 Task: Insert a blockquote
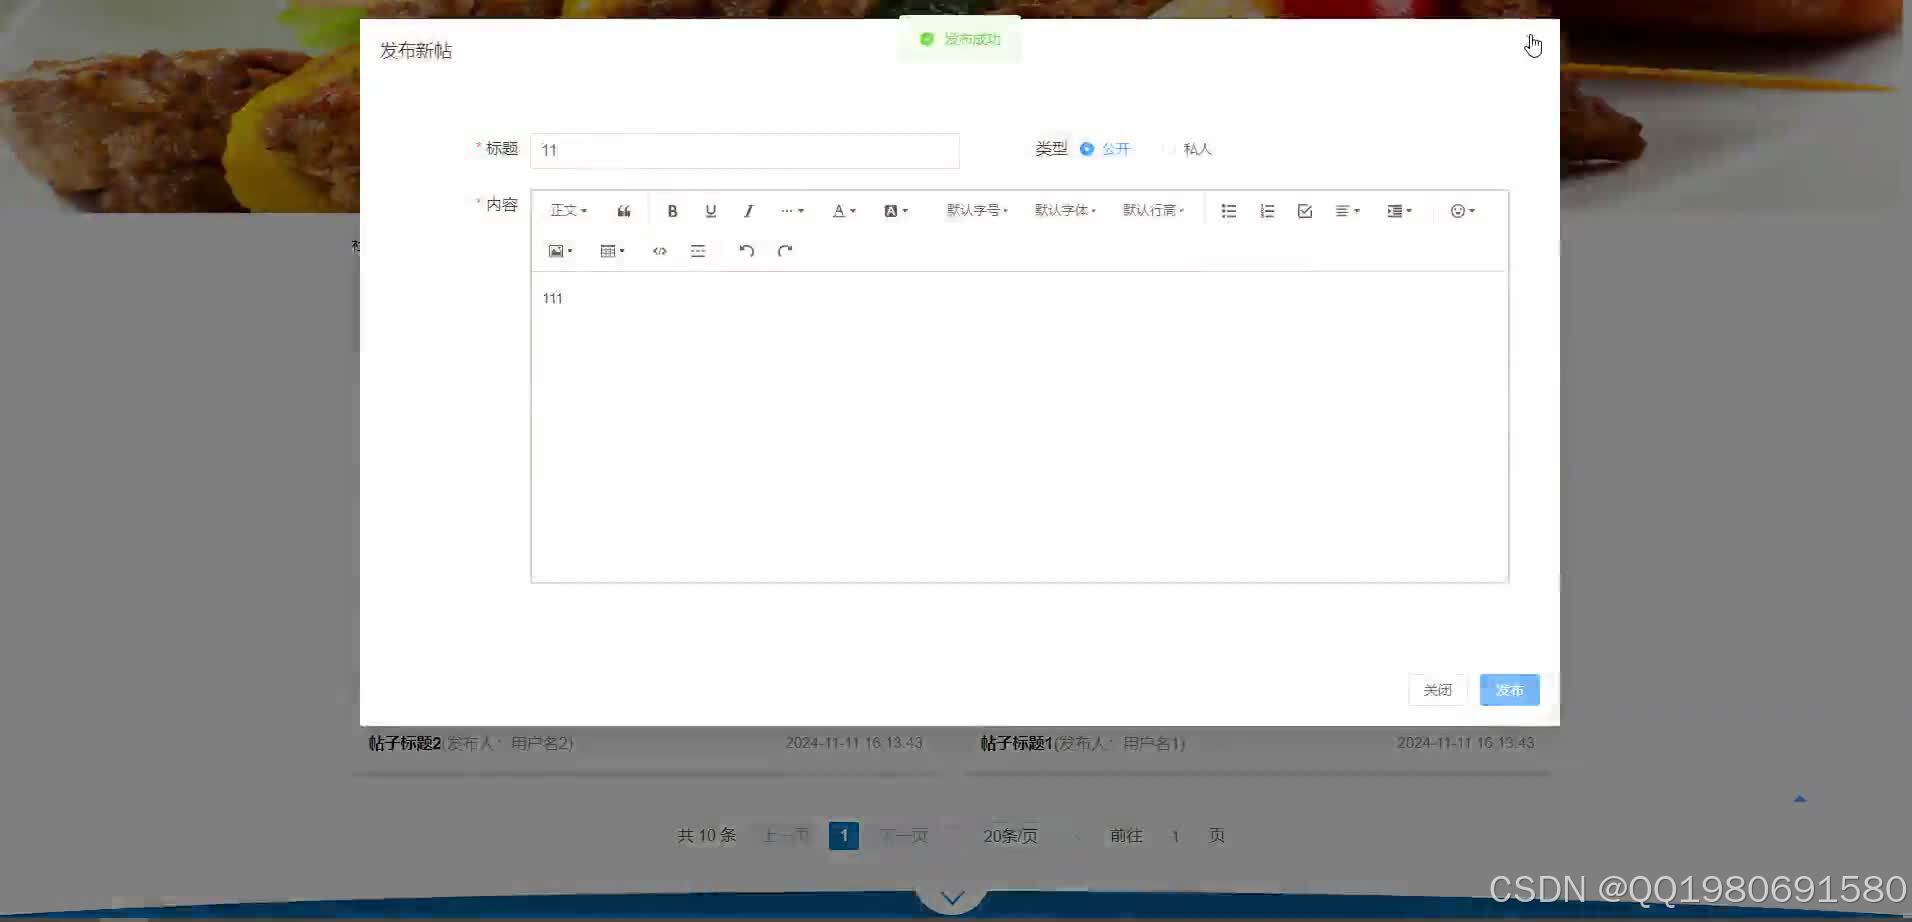(x=624, y=210)
